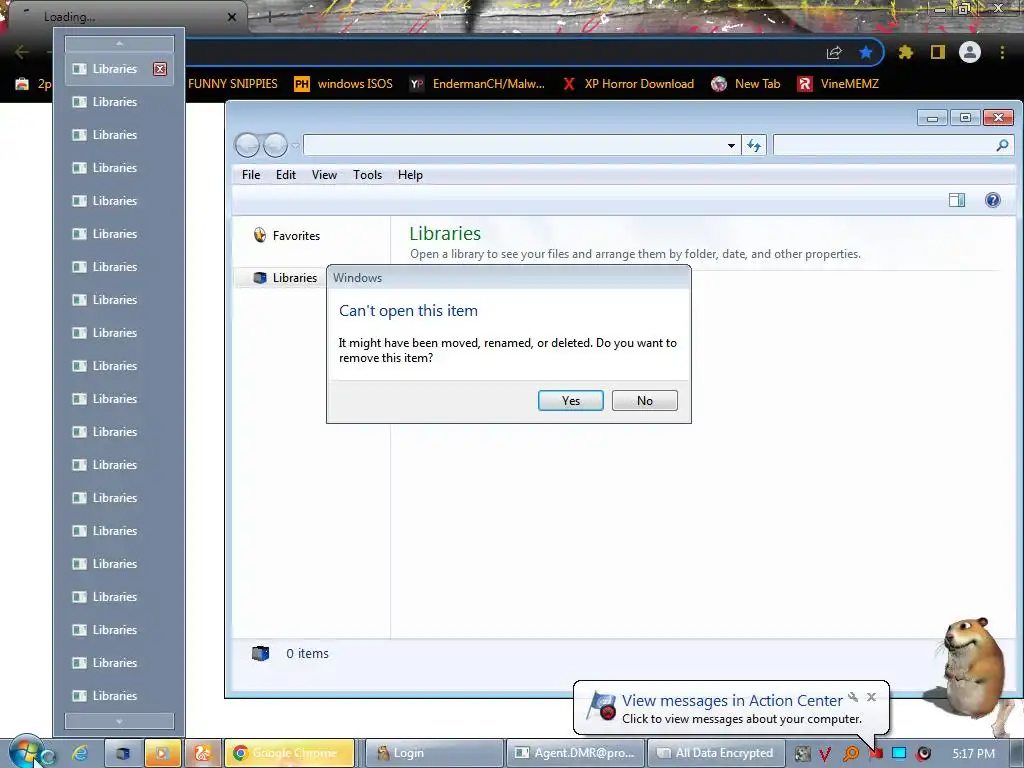Expand the address bar history dropdown
1024x768 pixels.
click(731, 145)
